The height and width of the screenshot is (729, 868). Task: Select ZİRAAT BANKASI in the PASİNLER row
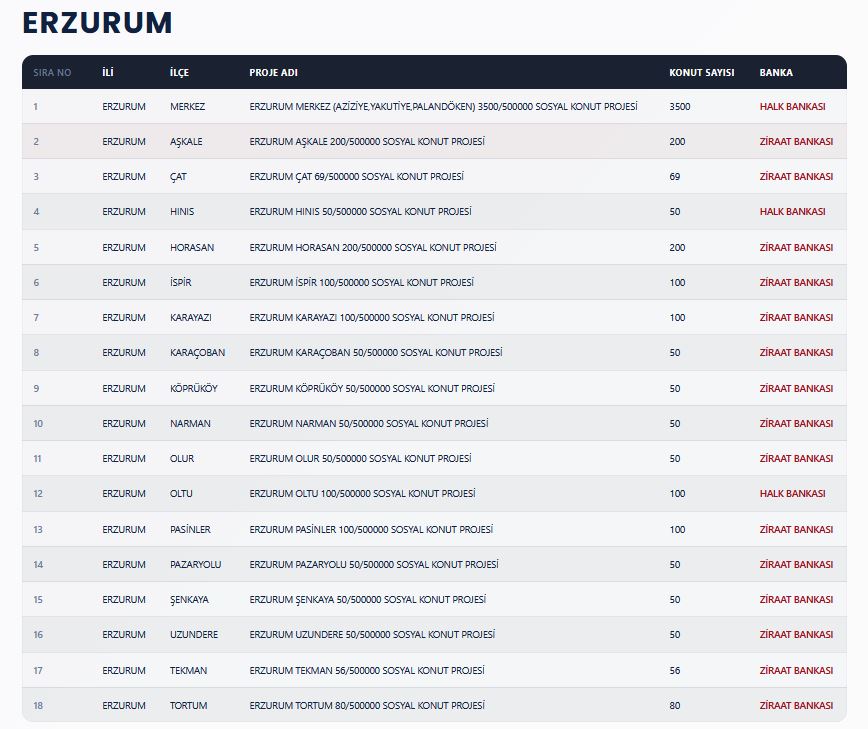click(x=796, y=530)
